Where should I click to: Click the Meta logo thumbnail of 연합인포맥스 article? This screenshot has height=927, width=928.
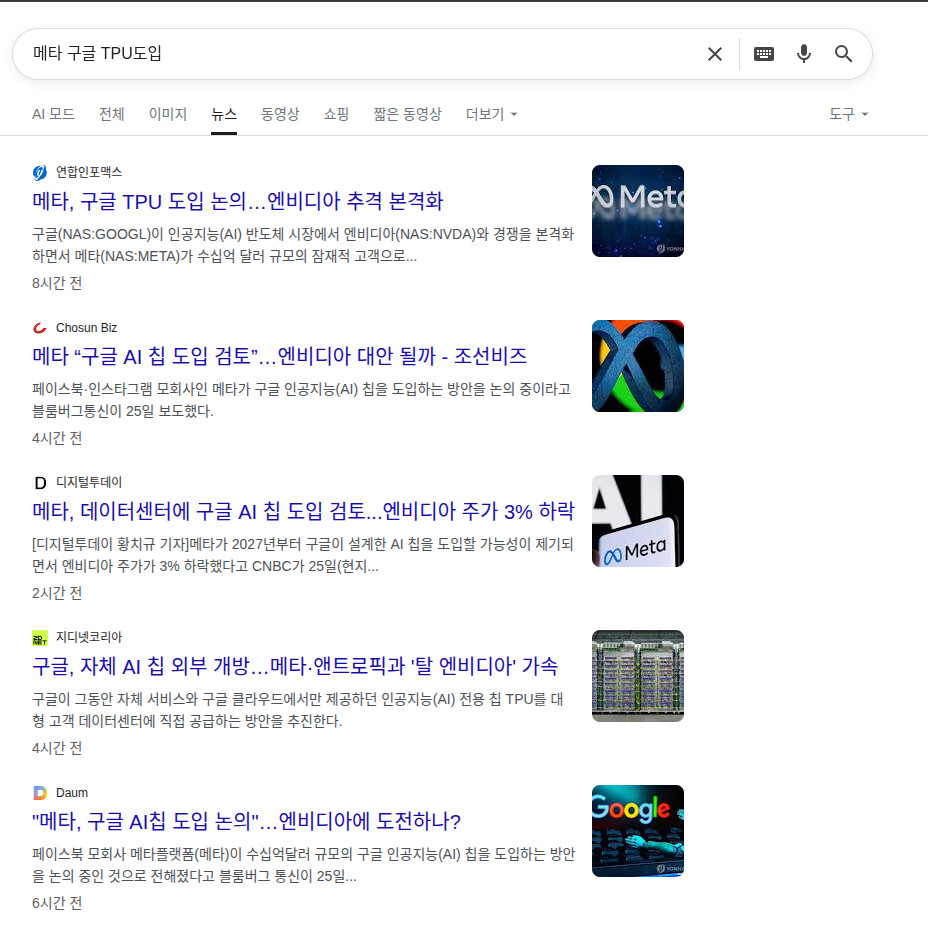point(637,211)
